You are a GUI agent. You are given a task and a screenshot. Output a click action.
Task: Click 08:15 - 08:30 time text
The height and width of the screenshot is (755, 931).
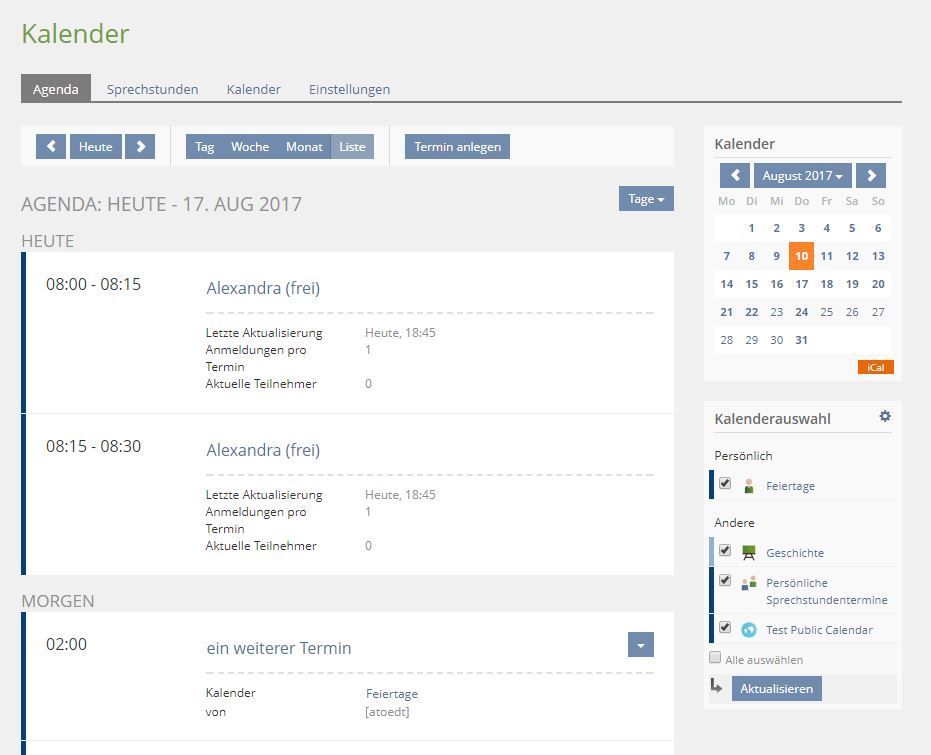point(94,446)
